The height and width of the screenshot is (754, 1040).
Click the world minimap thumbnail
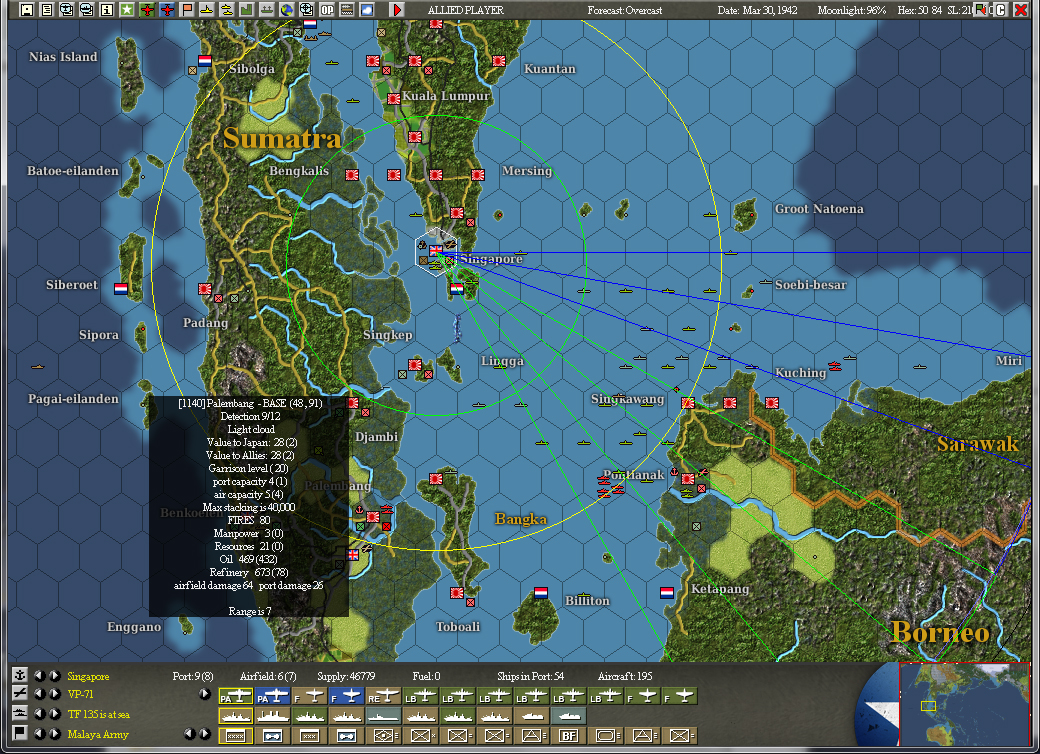(x=964, y=704)
